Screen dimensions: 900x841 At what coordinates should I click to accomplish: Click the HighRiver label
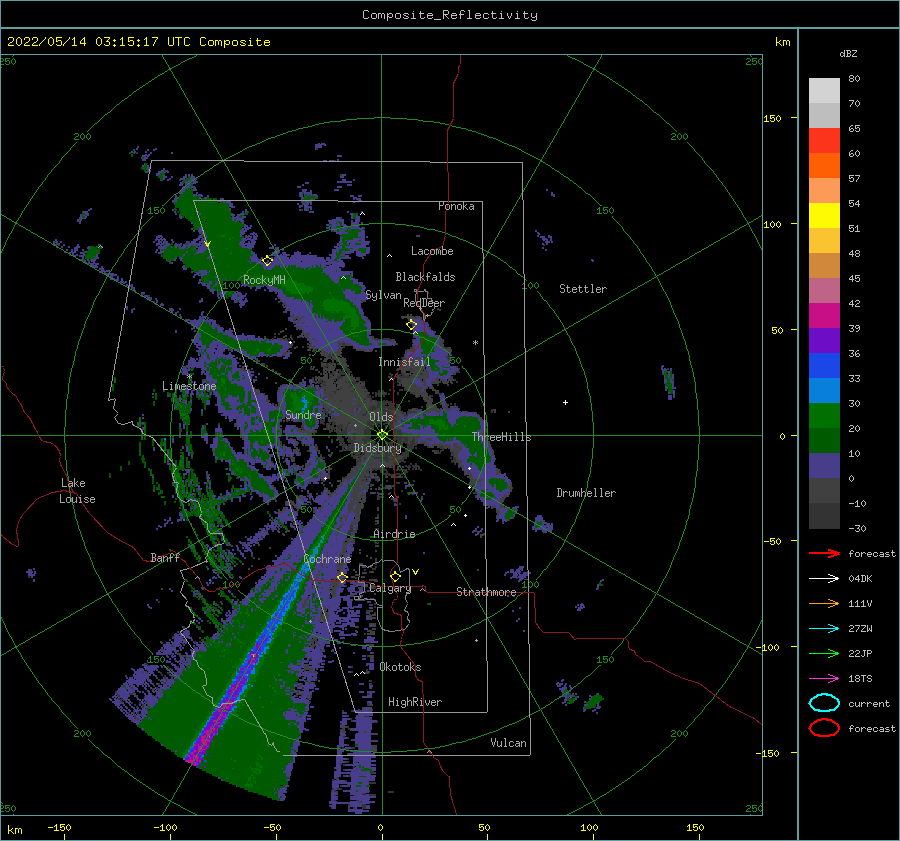tap(415, 702)
